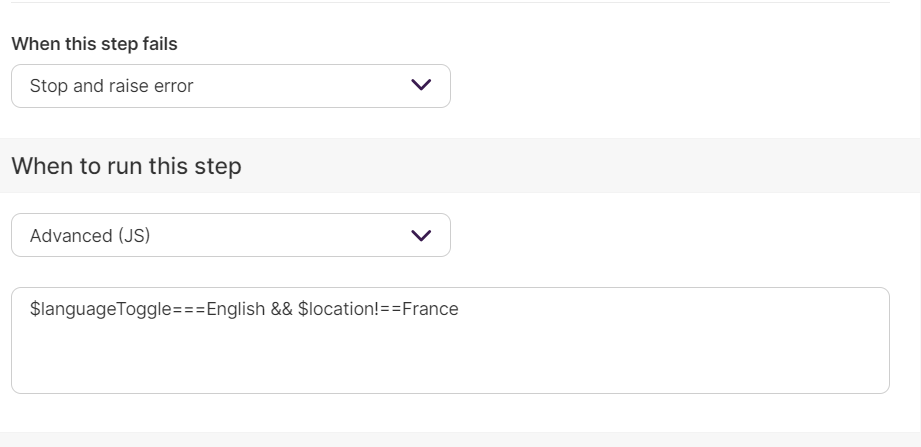This screenshot has width=921, height=447.
Task: Open the Stop and raise error dropdown
Action: 231,86
